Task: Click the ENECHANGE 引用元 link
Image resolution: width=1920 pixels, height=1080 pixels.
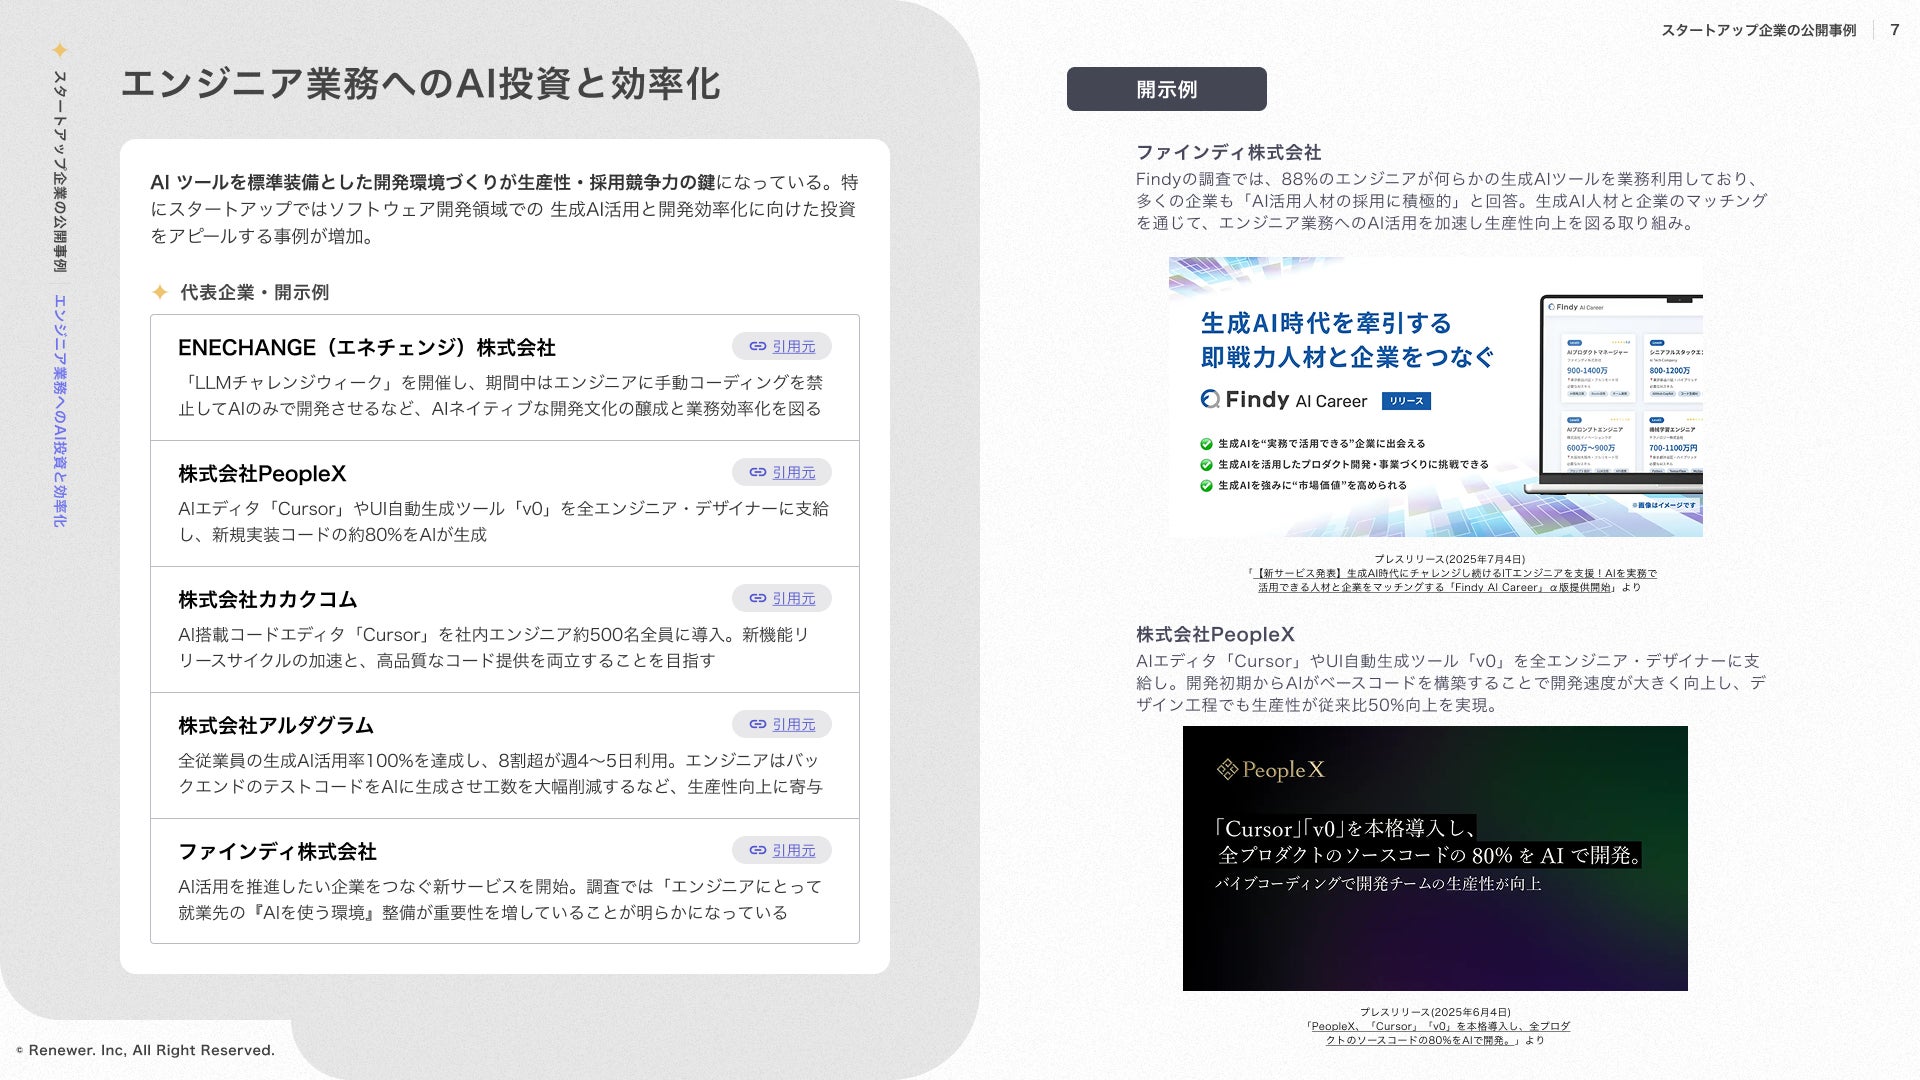Action: click(793, 346)
